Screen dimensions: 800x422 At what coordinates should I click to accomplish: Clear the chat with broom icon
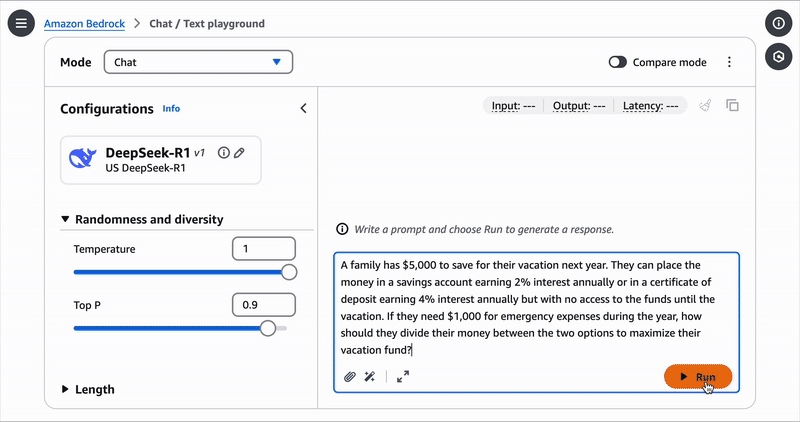click(705, 105)
